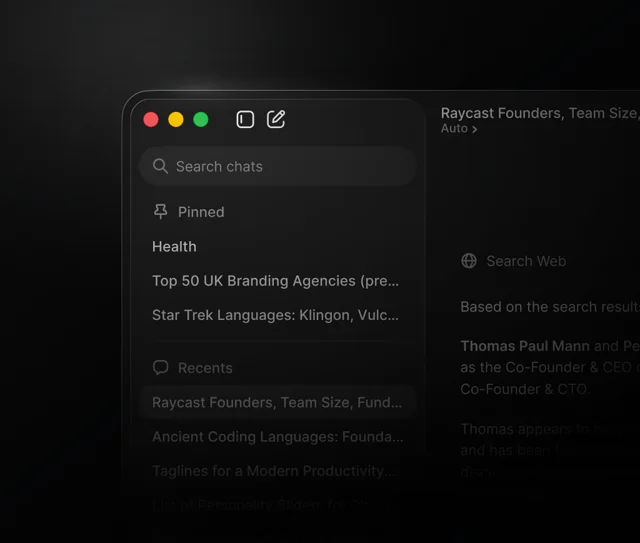Click the yellow minimize window button
This screenshot has height=543, width=640.
(176, 120)
